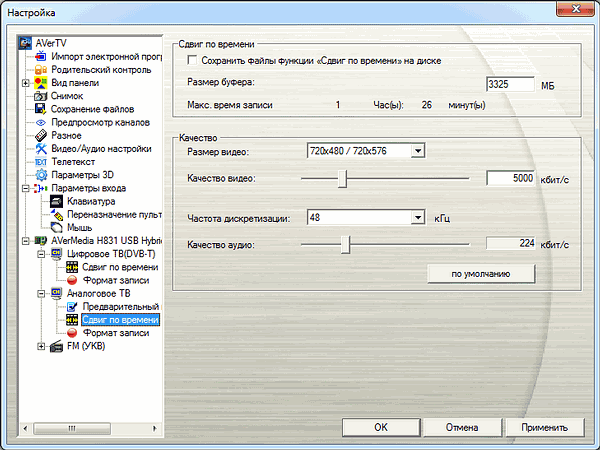Select Клавиатура tree item
600x450 pixels.
(91, 201)
